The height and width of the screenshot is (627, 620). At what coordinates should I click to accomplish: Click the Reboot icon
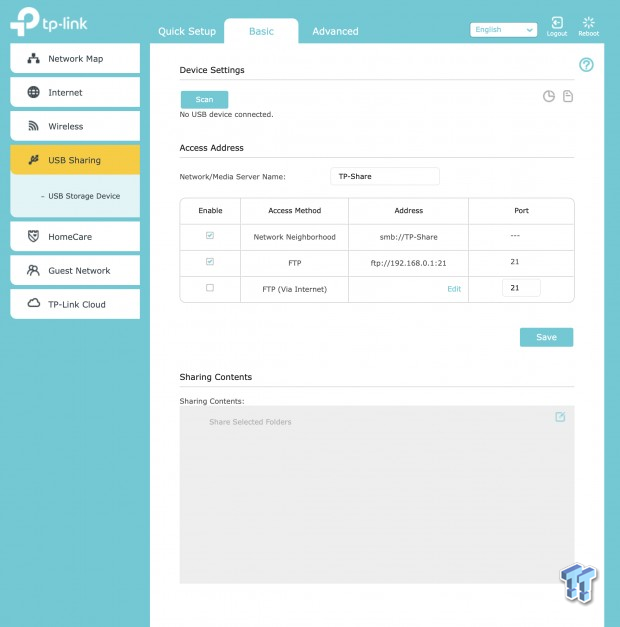(588, 23)
